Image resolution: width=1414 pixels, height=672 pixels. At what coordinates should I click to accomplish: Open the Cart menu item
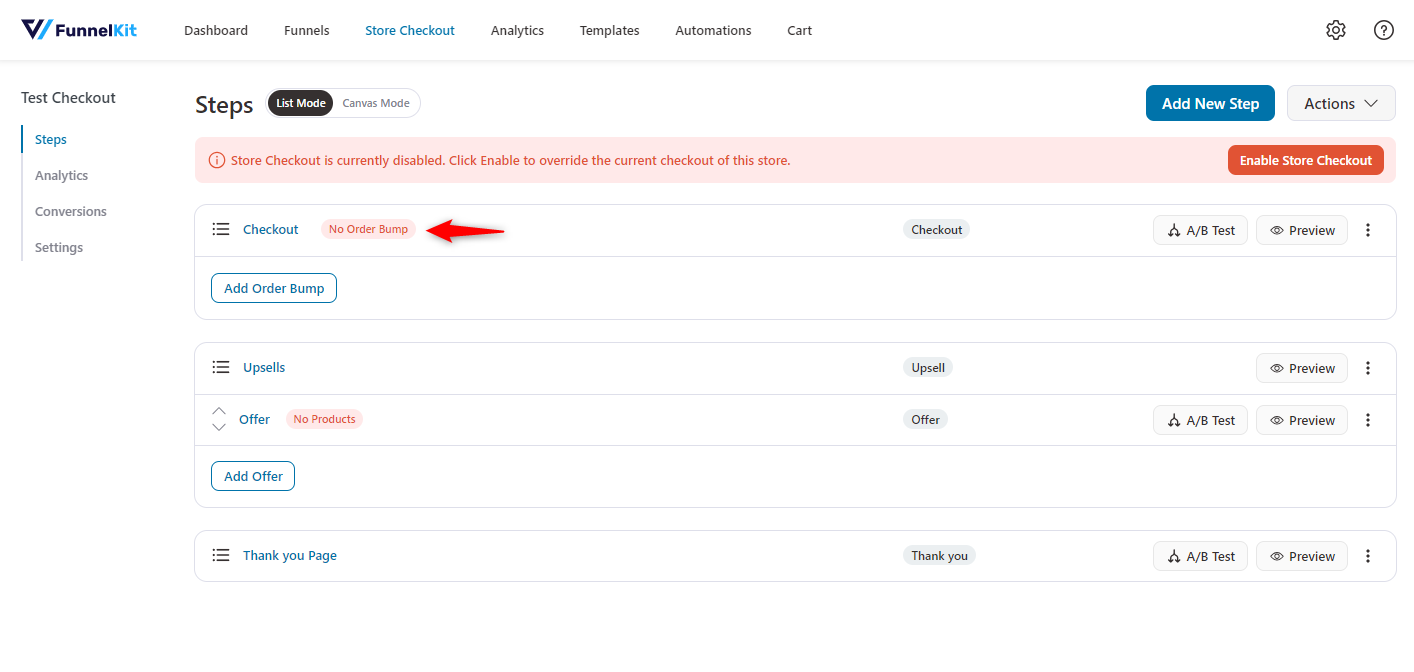click(x=799, y=30)
